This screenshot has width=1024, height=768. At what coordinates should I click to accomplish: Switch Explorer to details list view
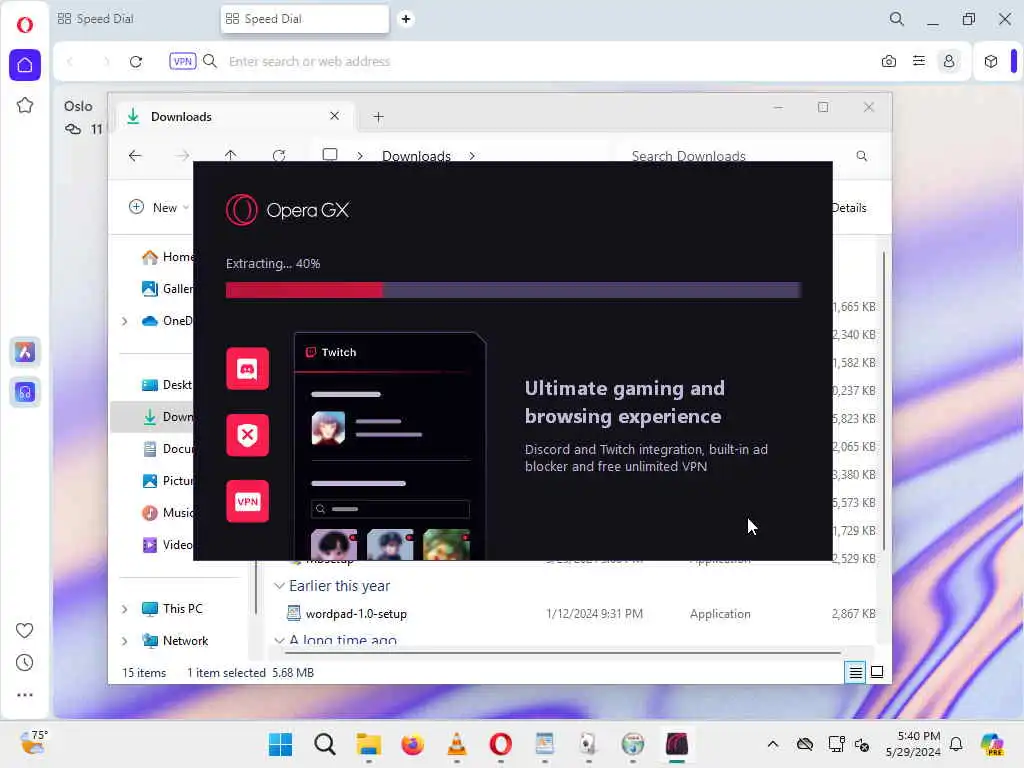tap(855, 672)
